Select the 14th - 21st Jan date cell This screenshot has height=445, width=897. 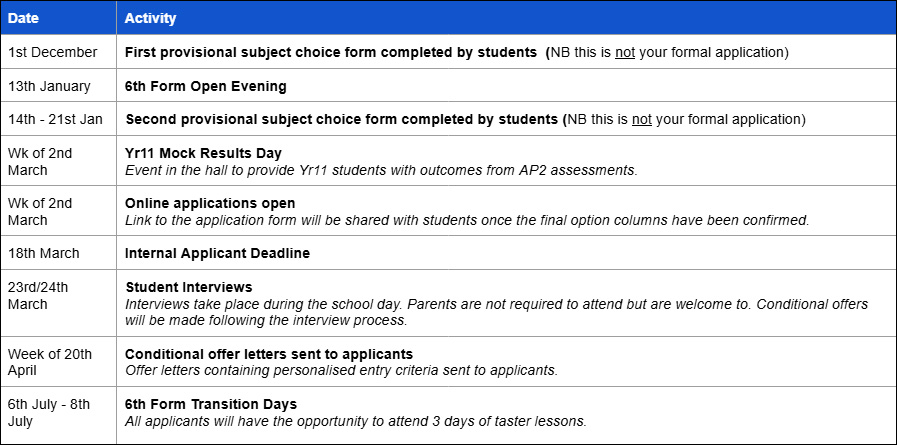pyautogui.click(x=58, y=119)
